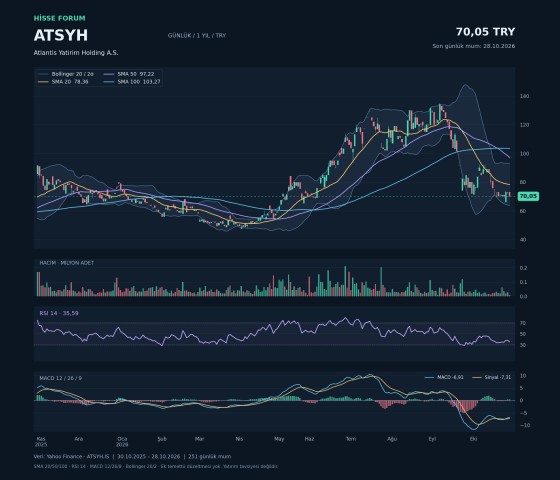Click the MACD axis -10 label
The image size is (560, 480).
point(524,425)
